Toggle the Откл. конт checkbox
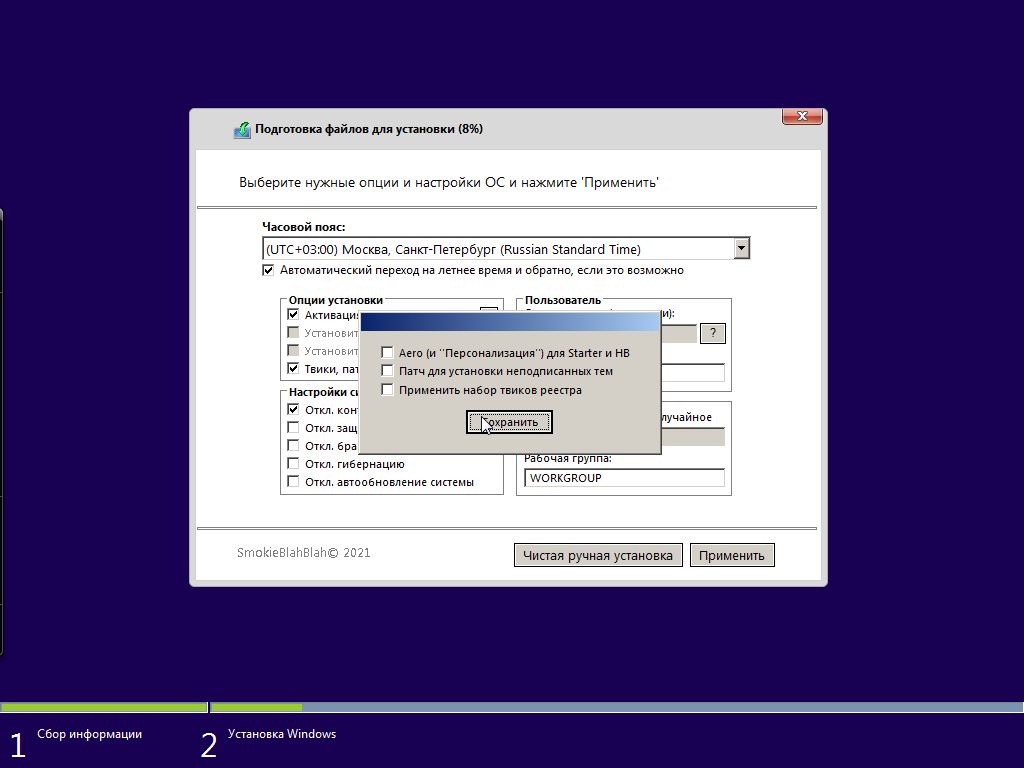 point(293,409)
